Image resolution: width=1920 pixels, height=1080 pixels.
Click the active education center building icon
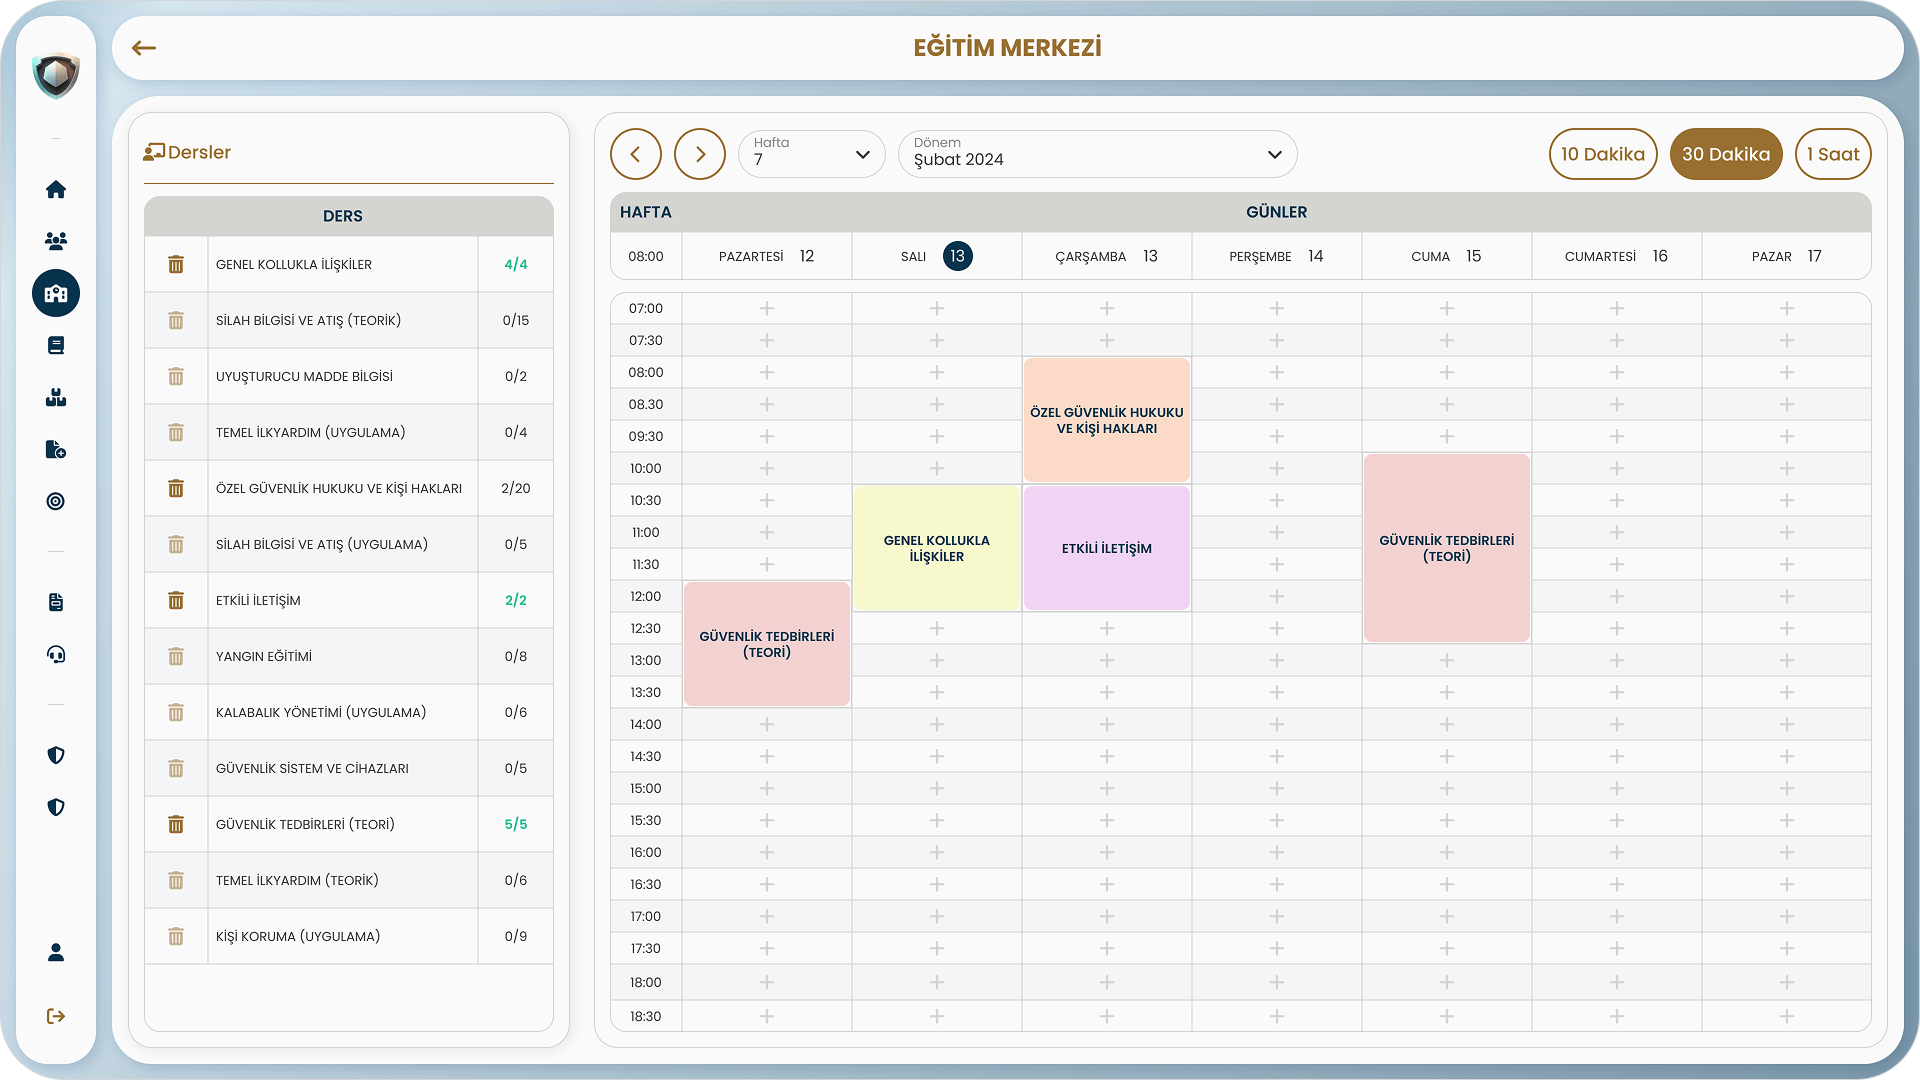tap(56, 293)
